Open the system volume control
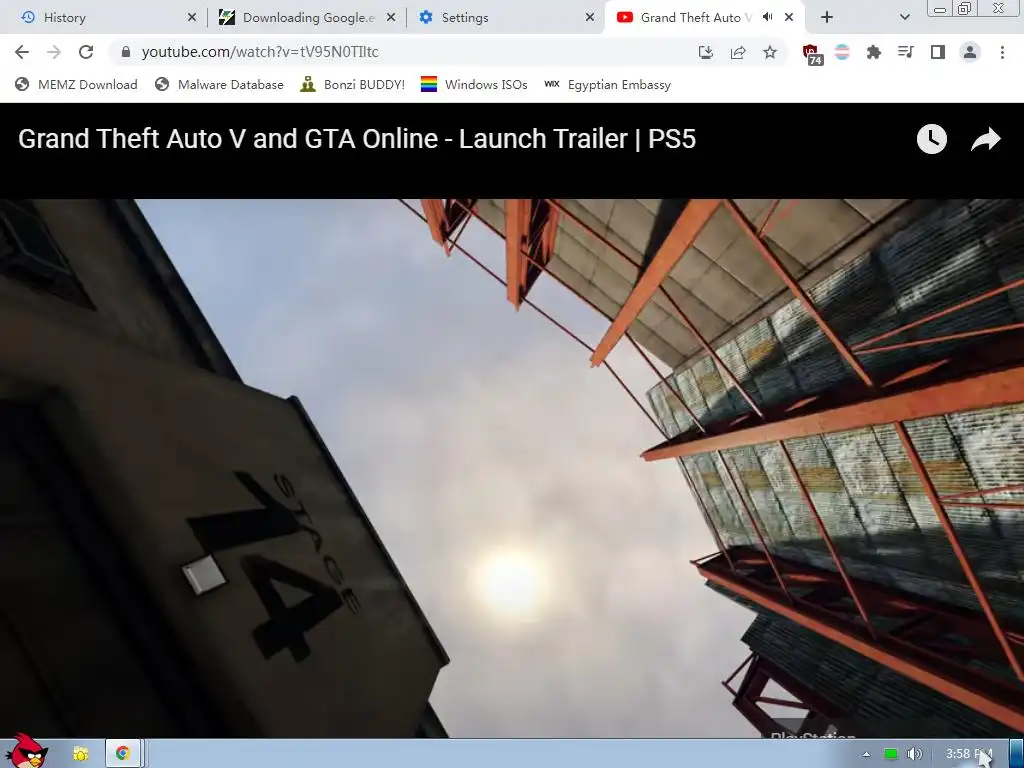1024x768 pixels. click(x=914, y=754)
